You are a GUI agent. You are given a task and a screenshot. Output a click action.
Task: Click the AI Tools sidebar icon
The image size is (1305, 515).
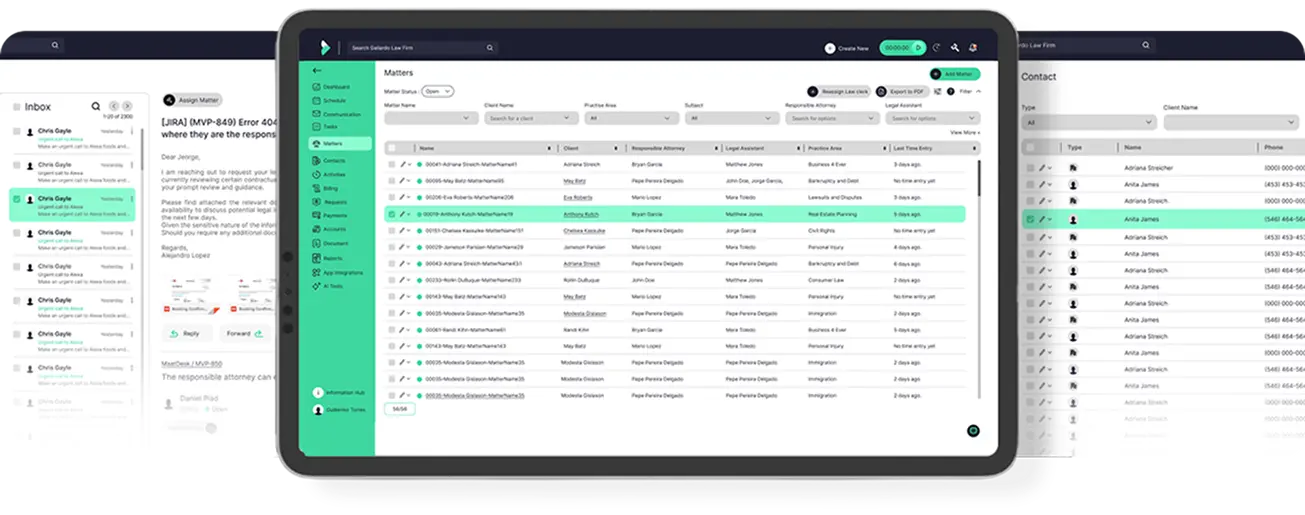tap(316, 286)
